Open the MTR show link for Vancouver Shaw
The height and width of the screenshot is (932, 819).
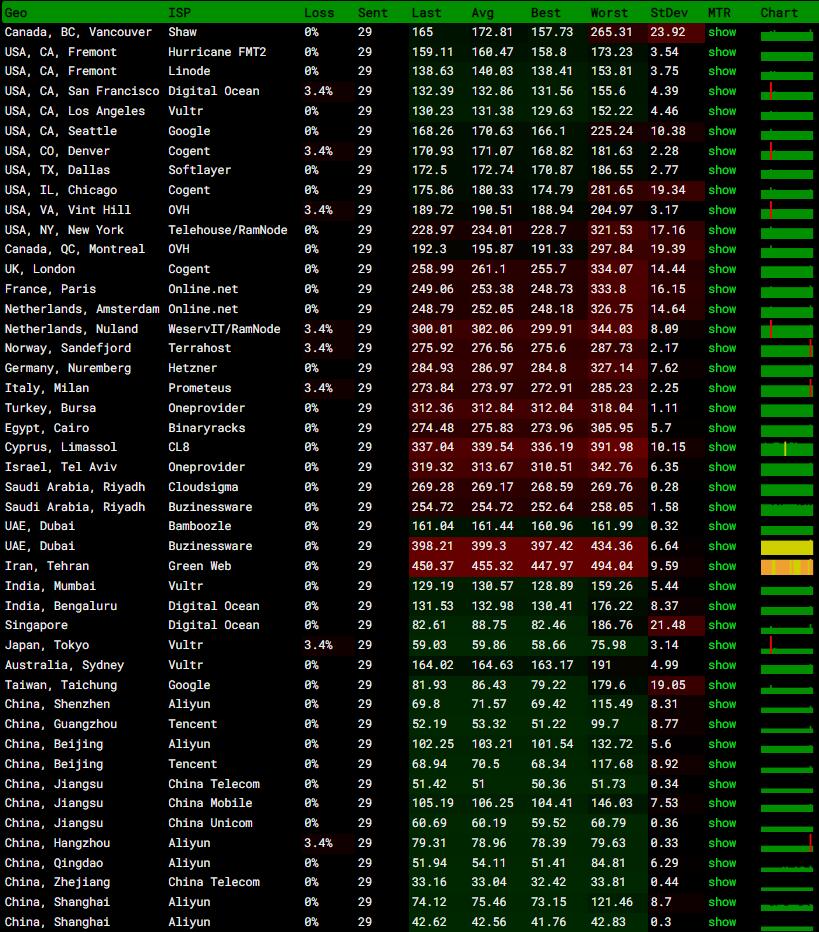(722, 32)
